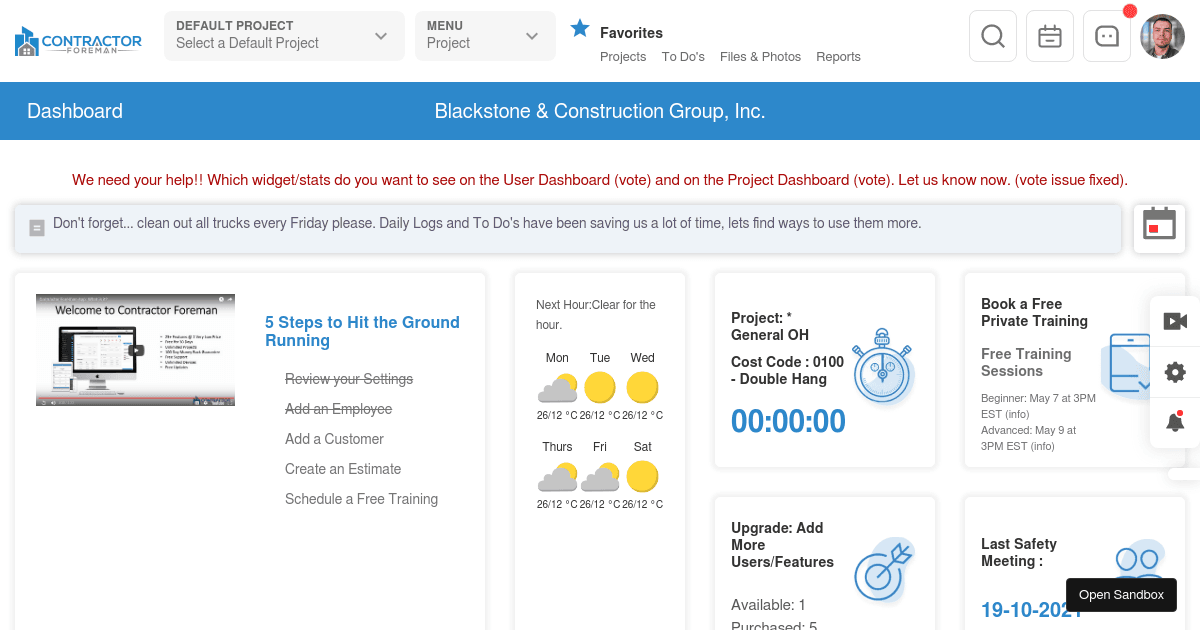
Task: Open the calendar icon in header
Action: pos(1049,37)
